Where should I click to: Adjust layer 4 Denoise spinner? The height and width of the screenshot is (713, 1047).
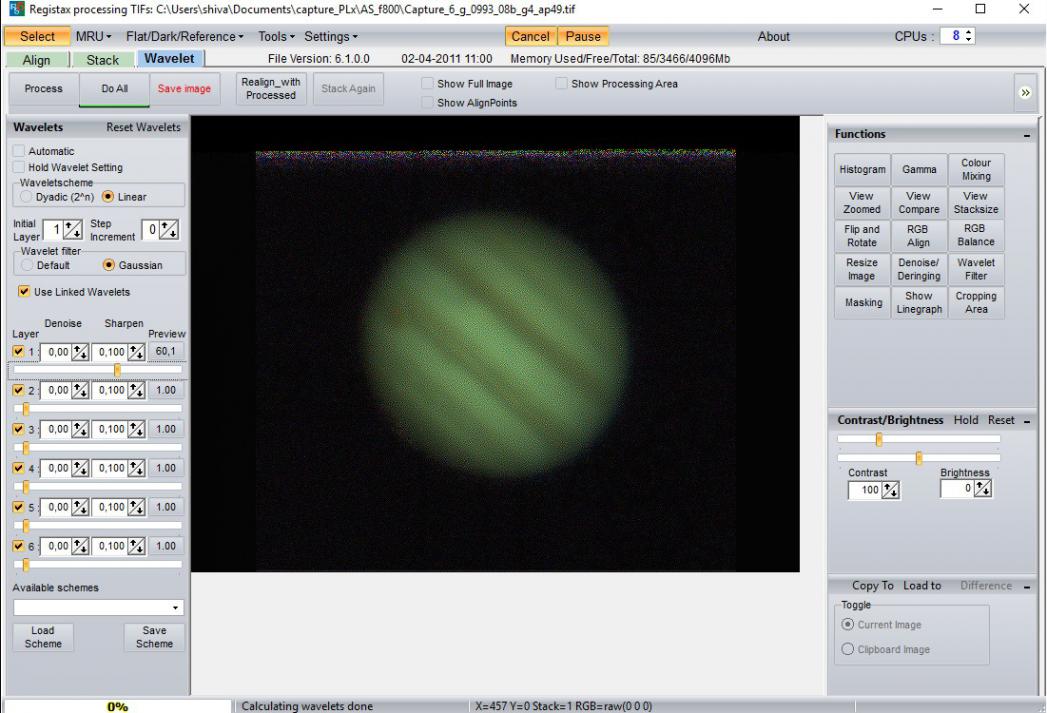(80, 469)
